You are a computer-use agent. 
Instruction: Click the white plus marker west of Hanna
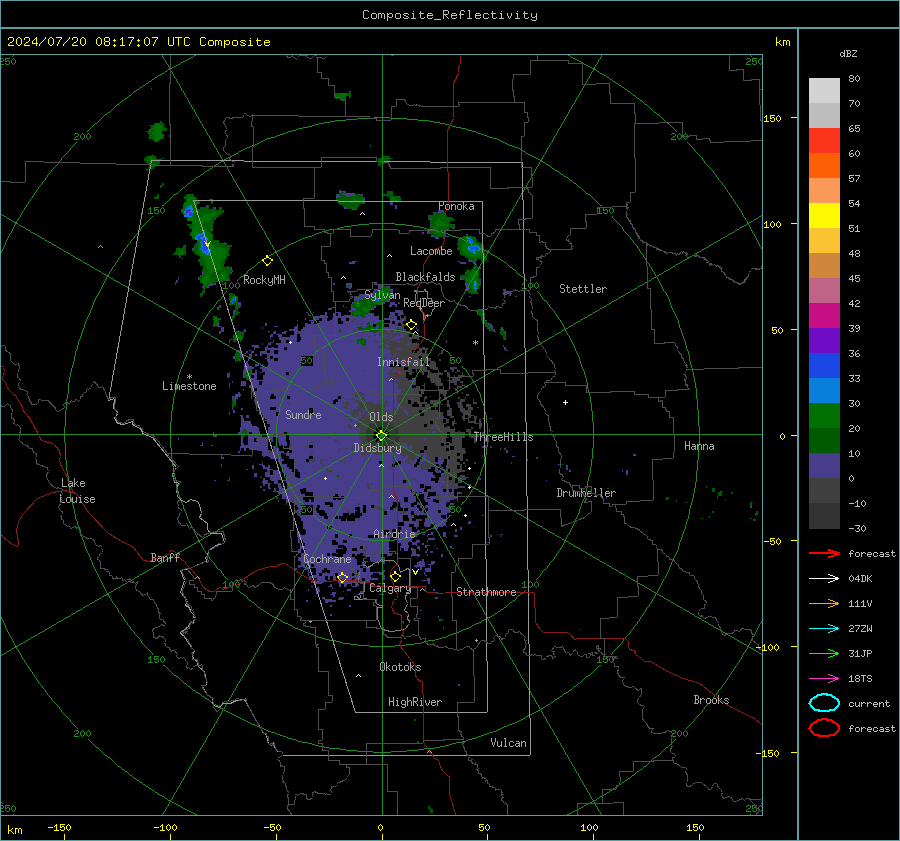(565, 402)
